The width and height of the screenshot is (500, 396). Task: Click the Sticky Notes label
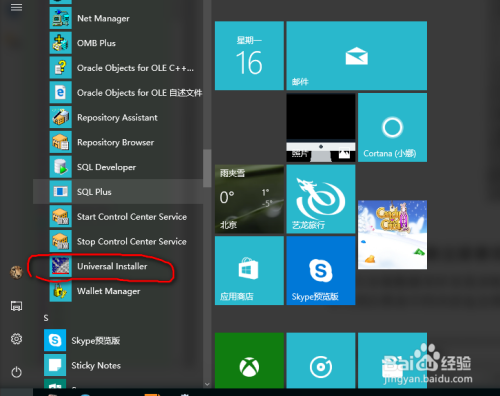click(96, 366)
